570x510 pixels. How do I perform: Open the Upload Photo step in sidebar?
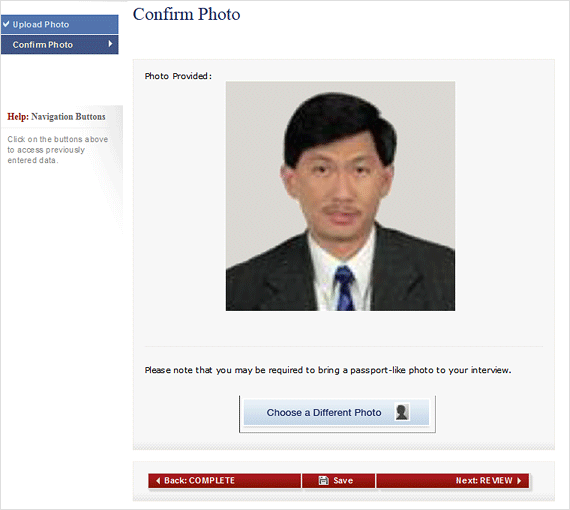click(x=60, y=24)
